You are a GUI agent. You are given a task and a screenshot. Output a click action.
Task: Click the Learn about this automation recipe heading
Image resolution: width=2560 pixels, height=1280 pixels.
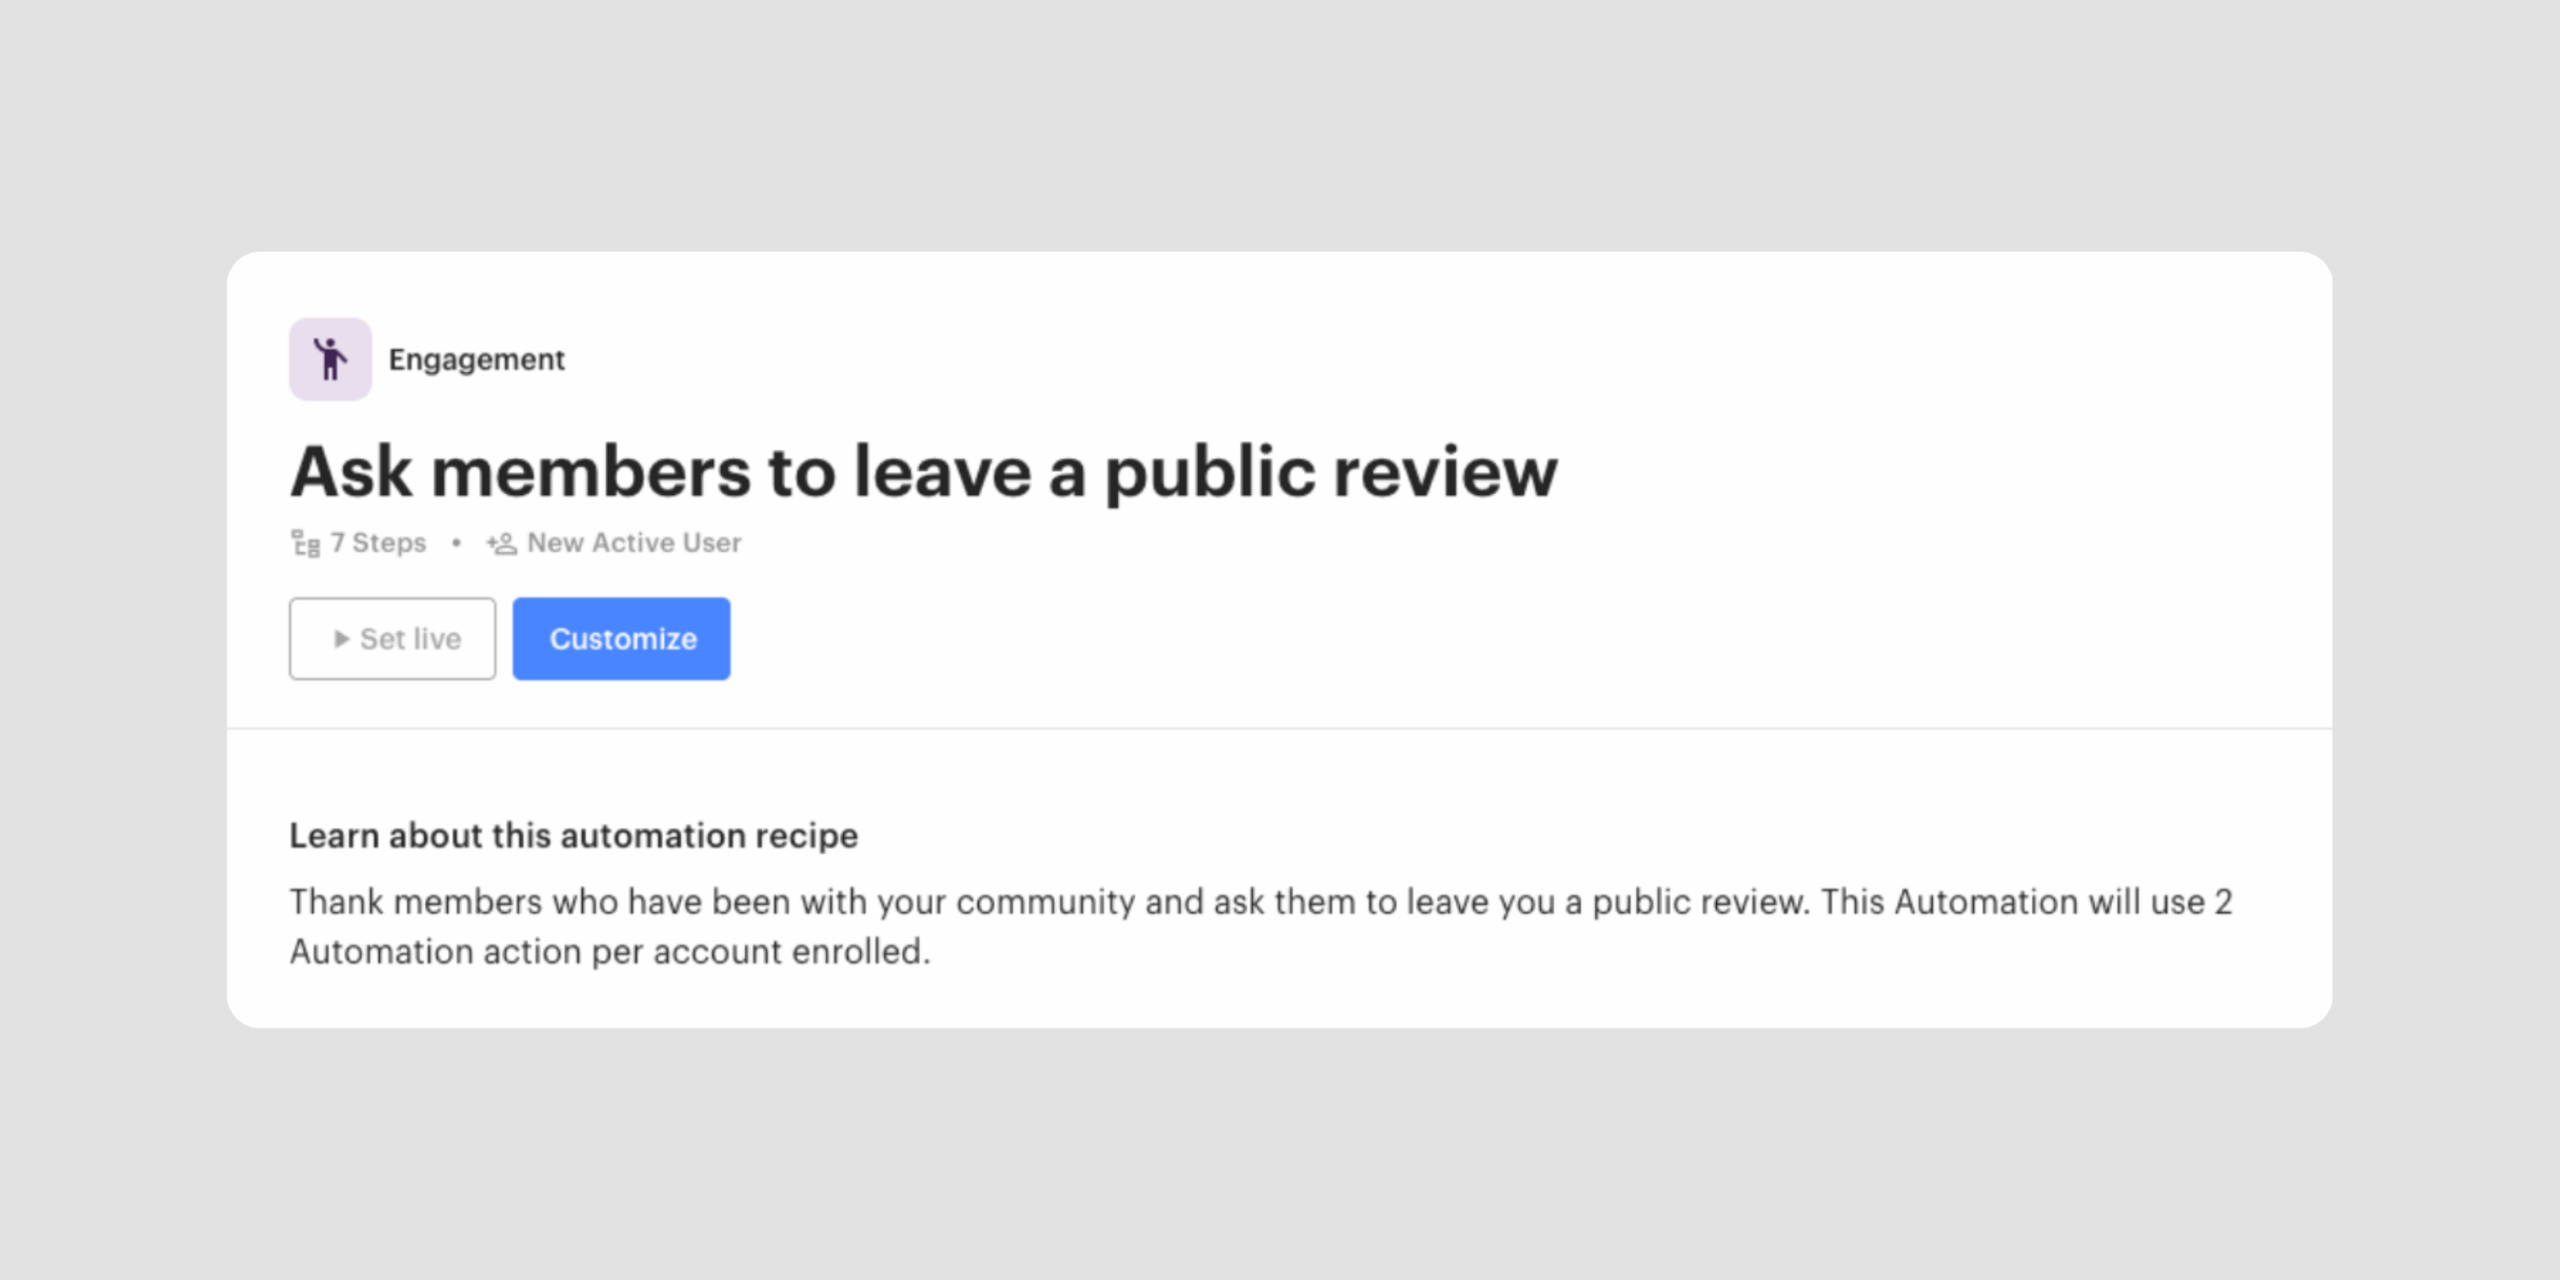point(574,835)
